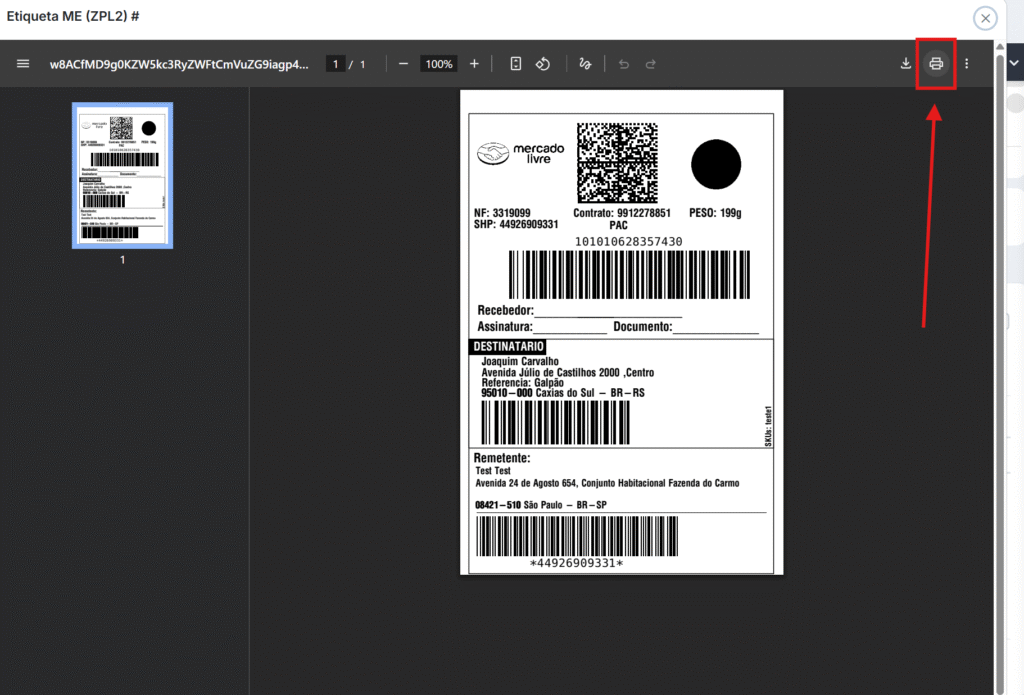Click the Mercado Livre label page
1024x695 pixels.
621,332
